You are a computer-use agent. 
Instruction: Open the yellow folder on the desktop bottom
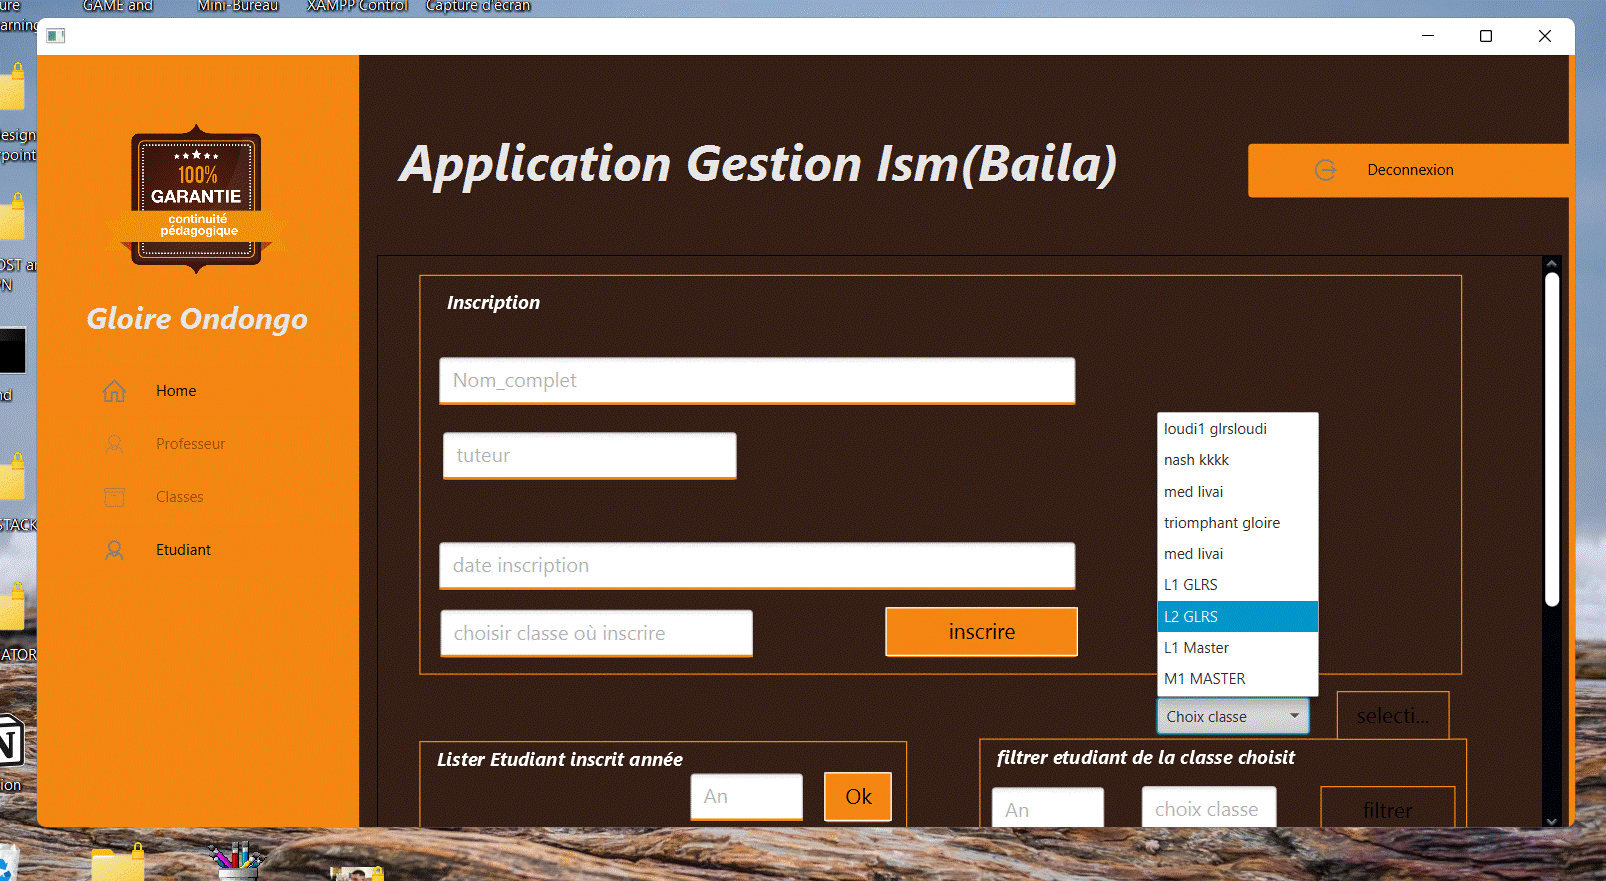pyautogui.click(x=118, y=862)
